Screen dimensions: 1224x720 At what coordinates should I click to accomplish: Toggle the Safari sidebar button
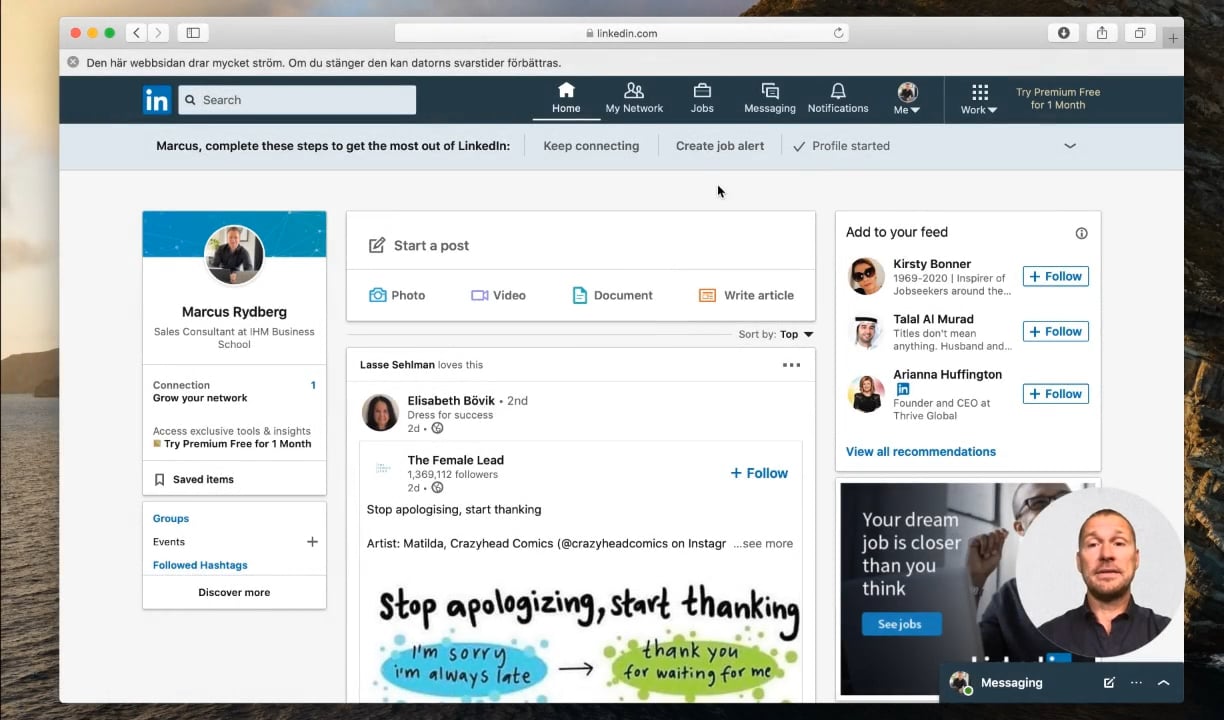pos(193,33)
